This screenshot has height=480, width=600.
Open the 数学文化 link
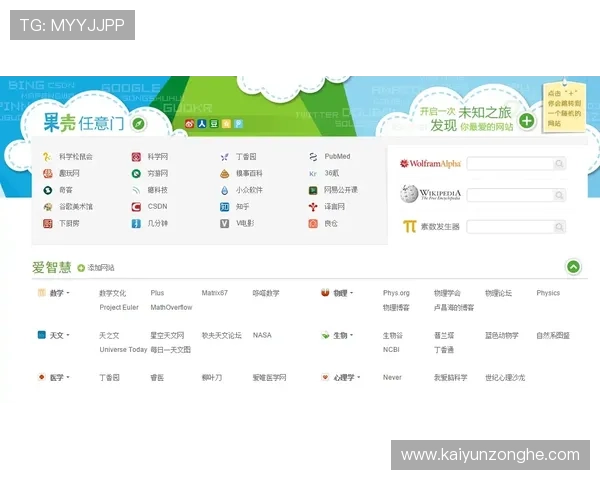[112, 293]
